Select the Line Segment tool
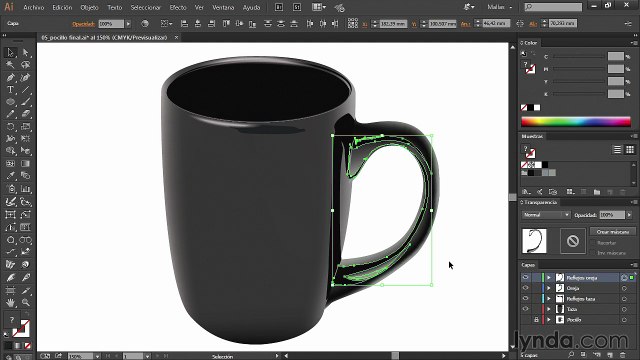640x360 pixels. click(x=25, y=89)
